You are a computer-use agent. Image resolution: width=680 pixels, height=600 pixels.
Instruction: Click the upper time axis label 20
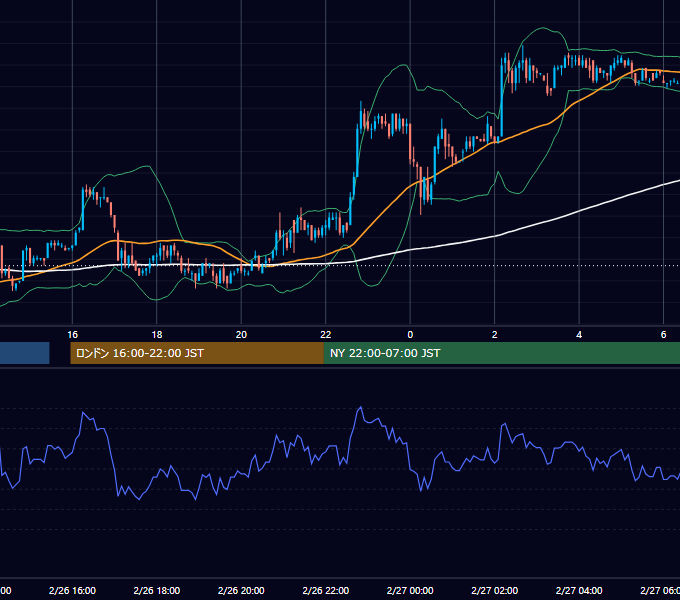[x=241, y=335]
